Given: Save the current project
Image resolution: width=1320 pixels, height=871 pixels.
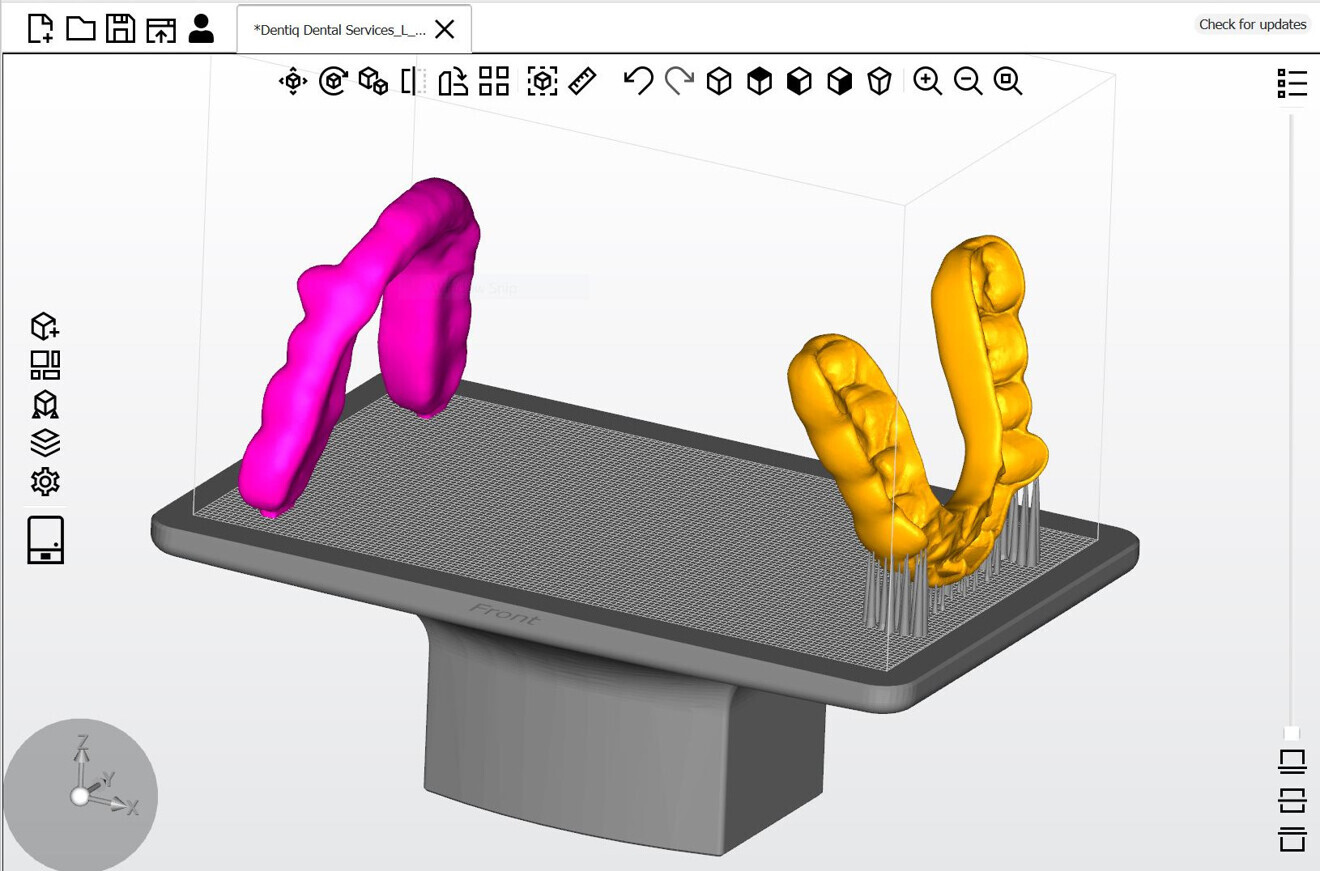Looking at the screenshot, I should coord(120,28).
